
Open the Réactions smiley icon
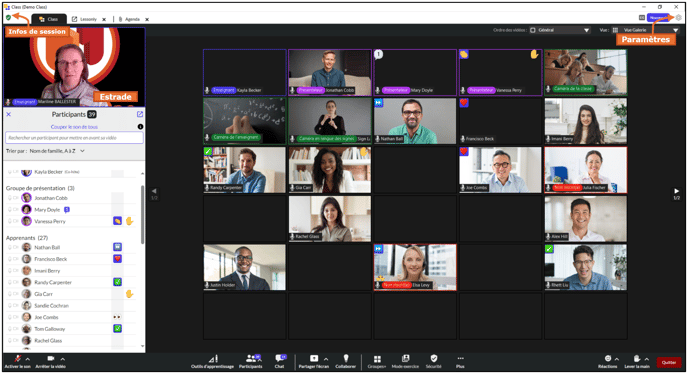click(x=608, y=358)
